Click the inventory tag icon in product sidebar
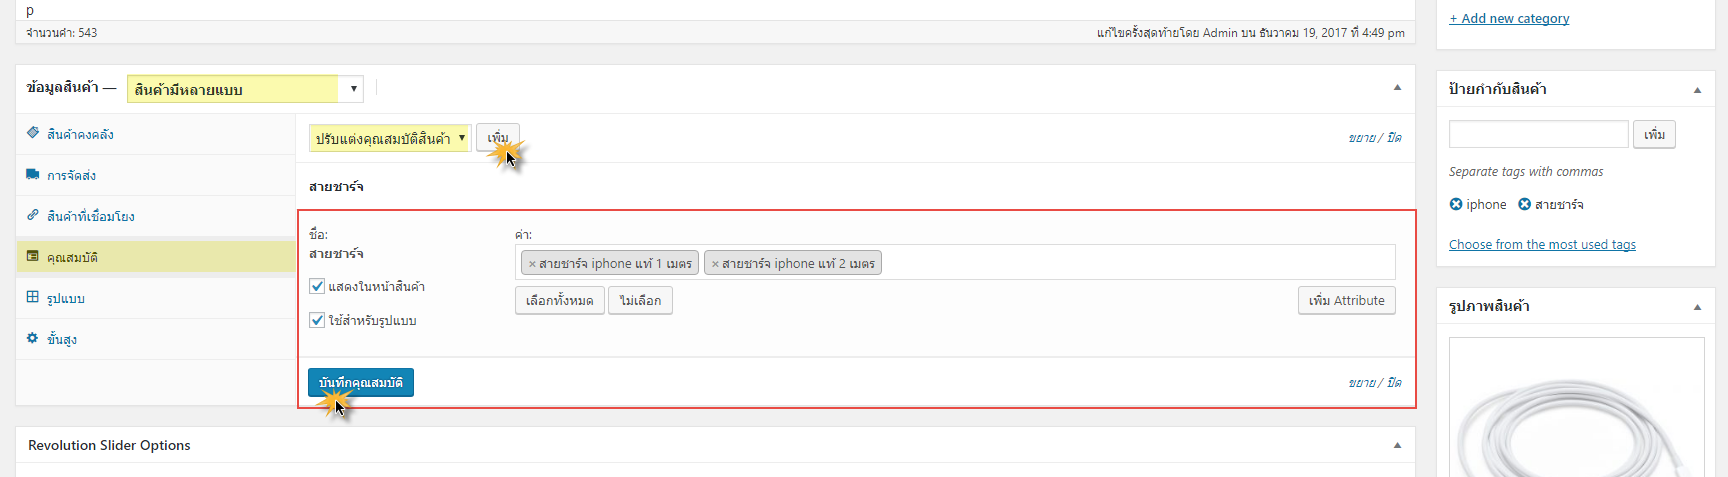Screen dimensions: 1728x477 point(33,133)
